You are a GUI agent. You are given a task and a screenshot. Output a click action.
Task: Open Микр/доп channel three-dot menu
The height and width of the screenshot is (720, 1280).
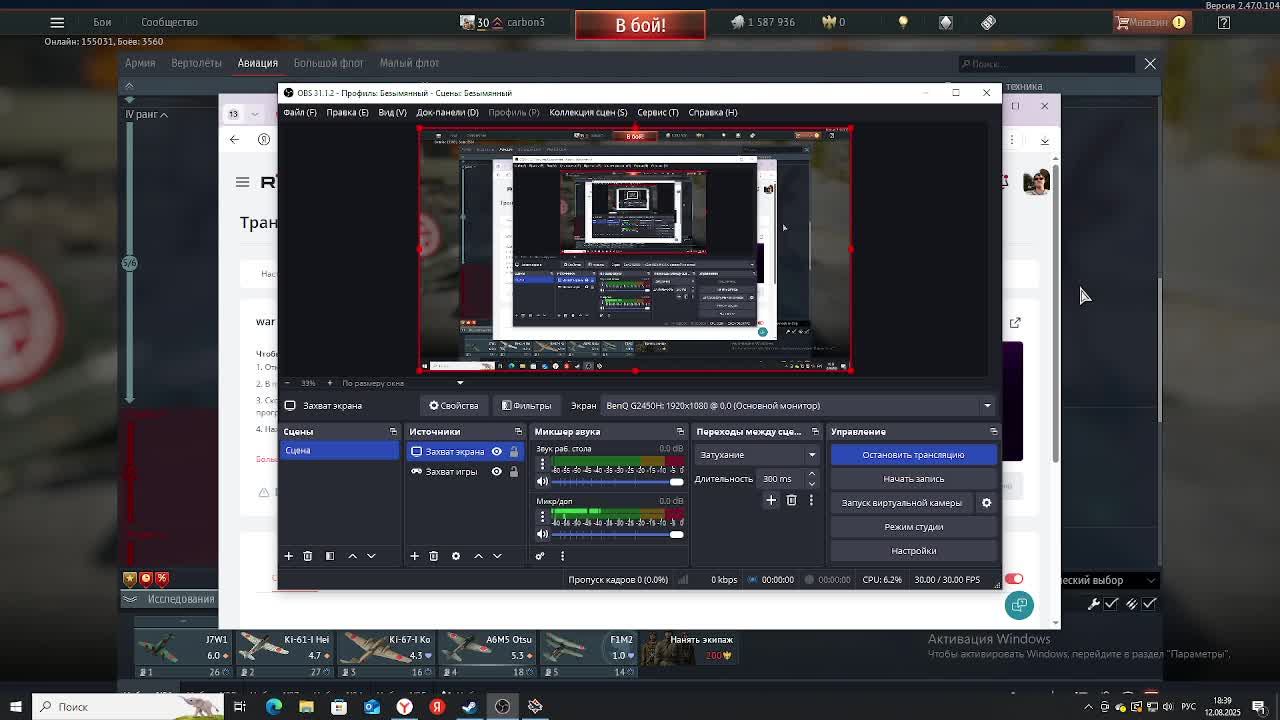point(543,517)
